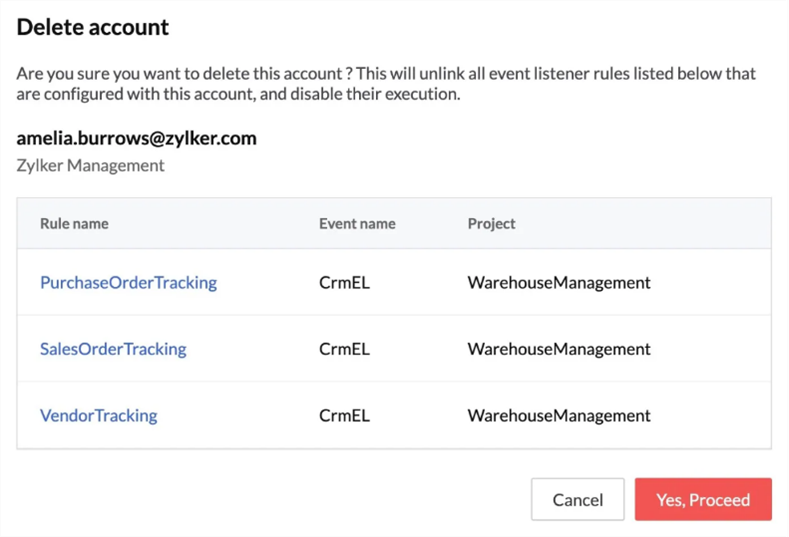Click WarehouseManagement in the VendorTracking row
Viewport: 789px width, 537px height.
point(558,415)
